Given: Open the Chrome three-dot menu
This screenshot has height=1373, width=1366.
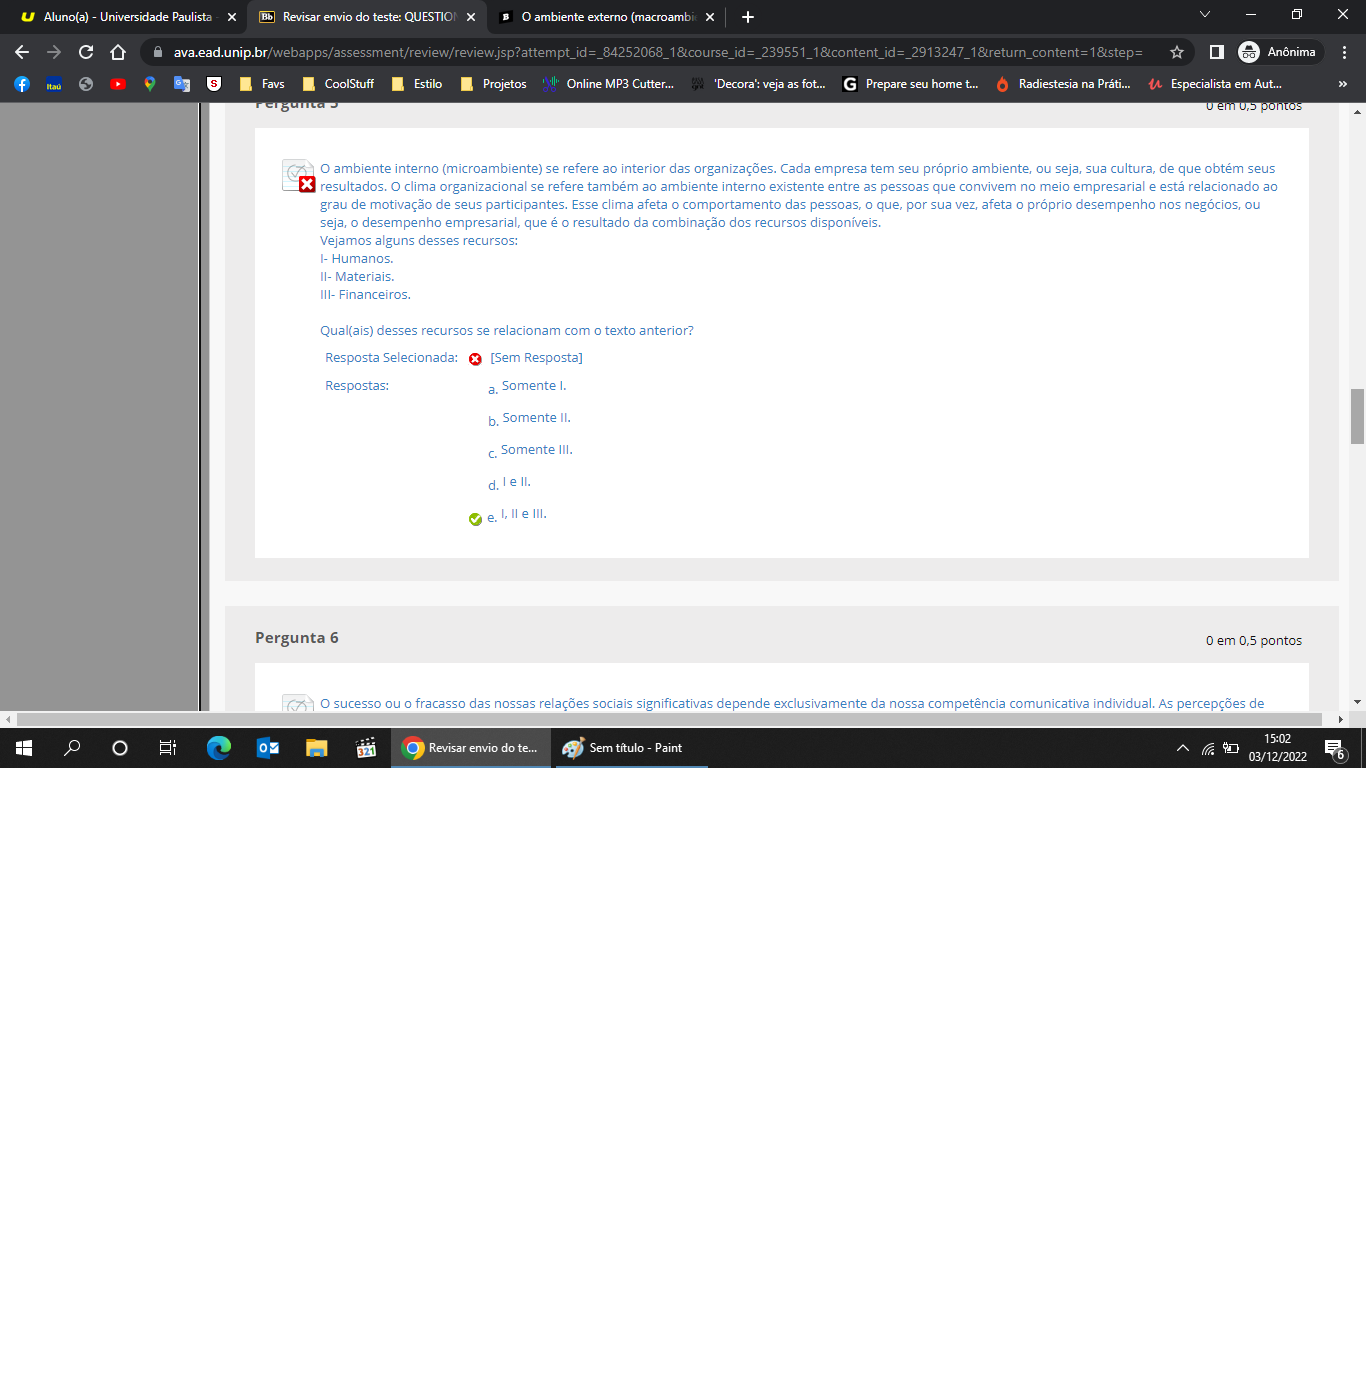Looking at the screenshot, I should tap(1344, 52).
